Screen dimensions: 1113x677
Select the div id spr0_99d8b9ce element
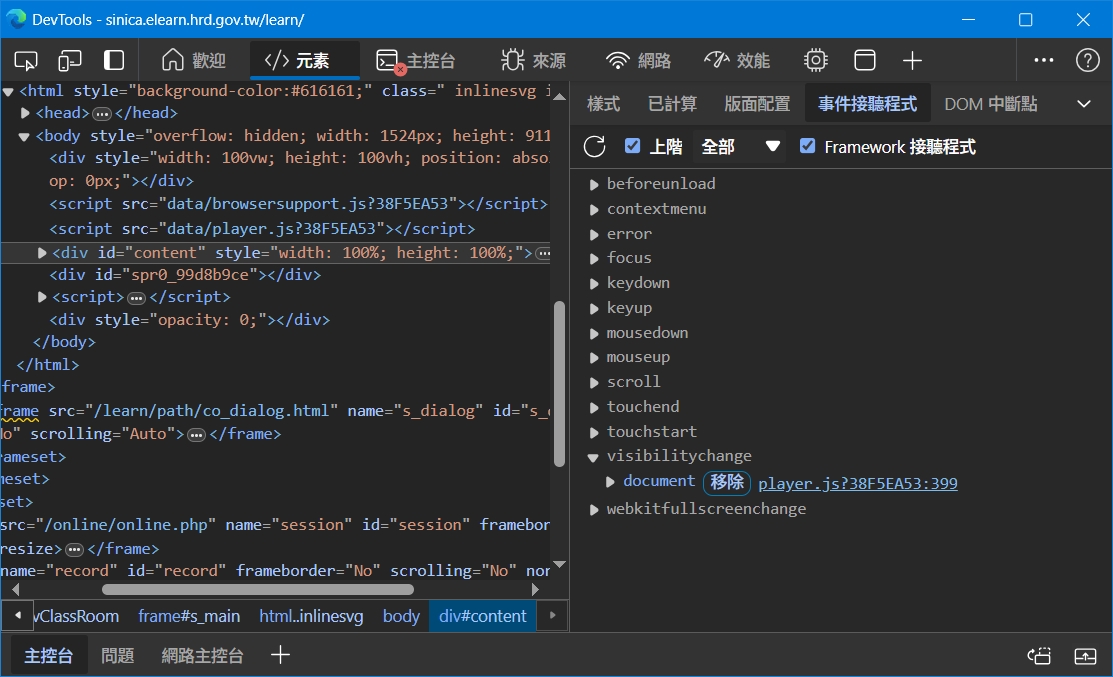[185, 275]
